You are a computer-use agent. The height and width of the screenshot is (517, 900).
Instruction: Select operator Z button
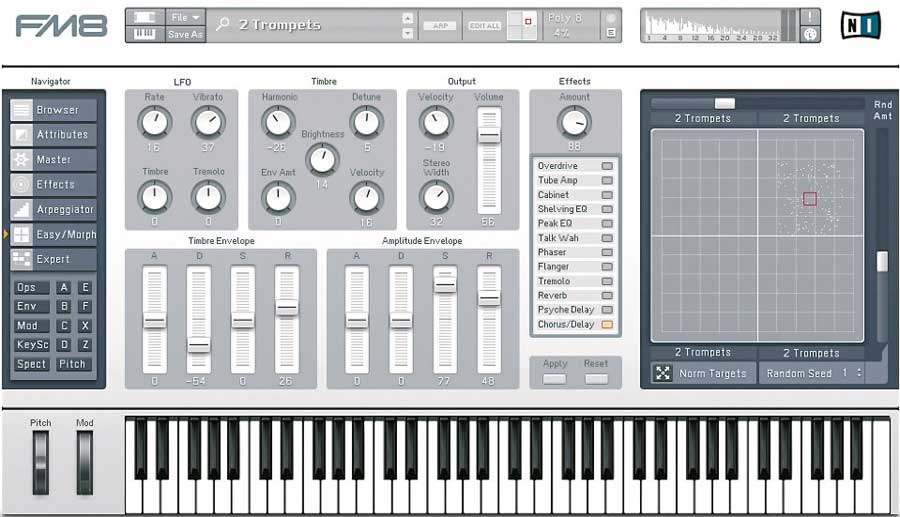click(x=85, y=345)
